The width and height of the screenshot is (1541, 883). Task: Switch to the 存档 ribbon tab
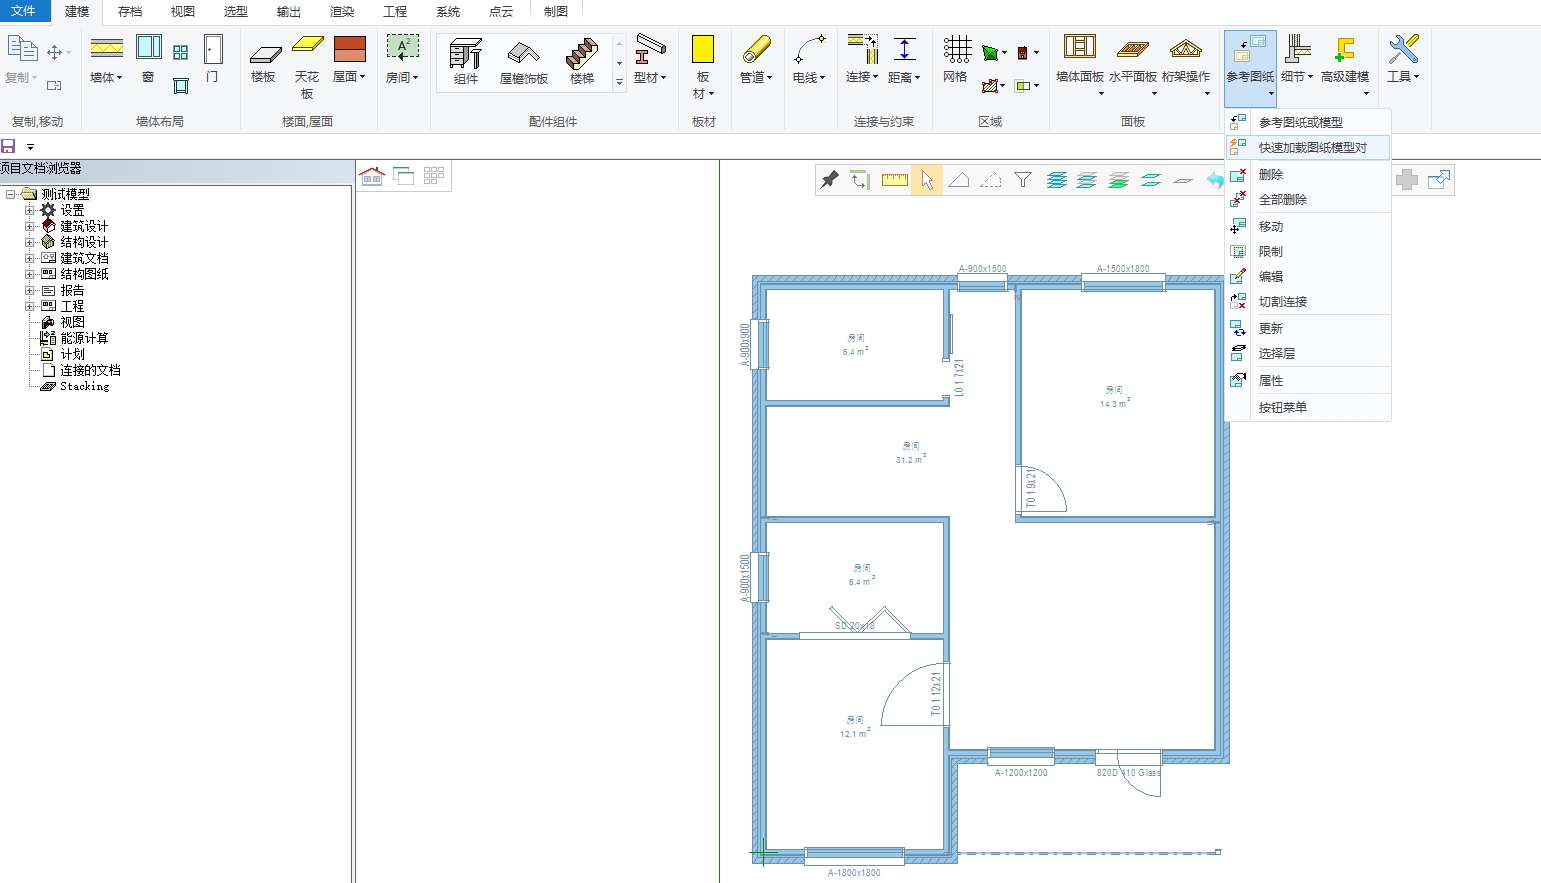(x=130, y=12)
